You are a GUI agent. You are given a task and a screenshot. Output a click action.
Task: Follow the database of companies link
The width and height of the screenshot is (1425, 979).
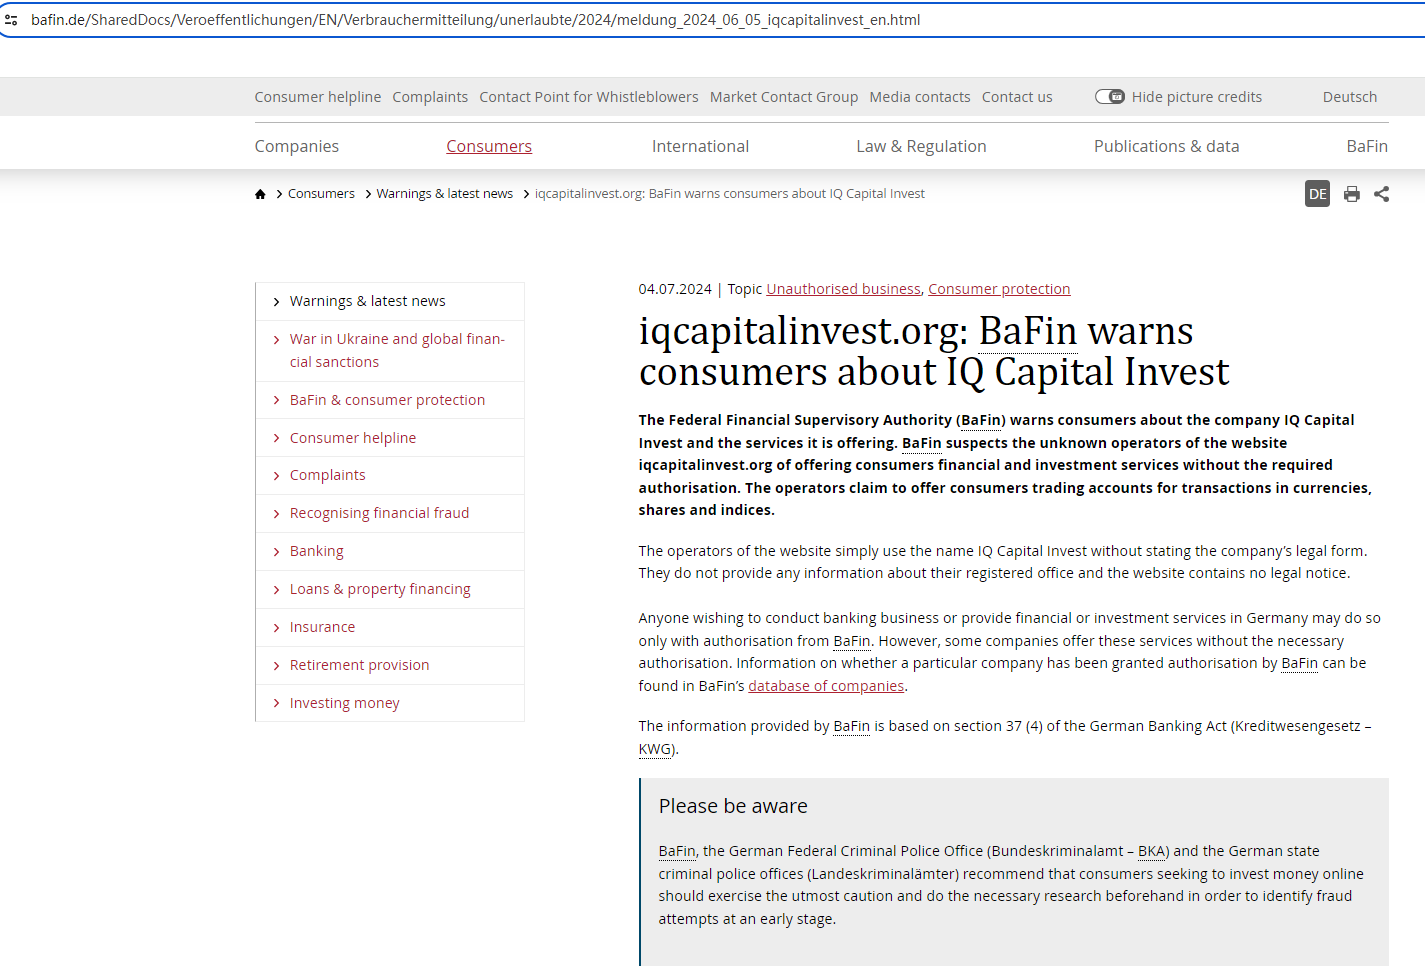(826, 686)
